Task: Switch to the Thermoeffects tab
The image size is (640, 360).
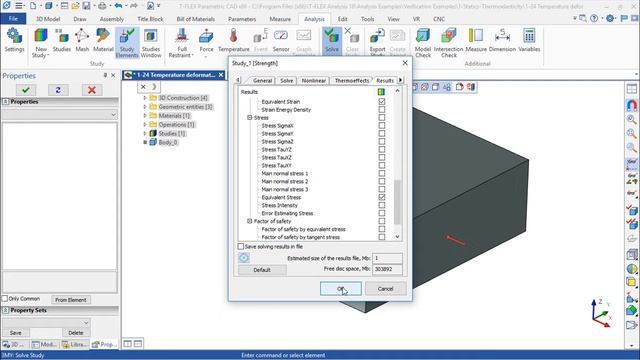Action: click(x=351, y=80)
